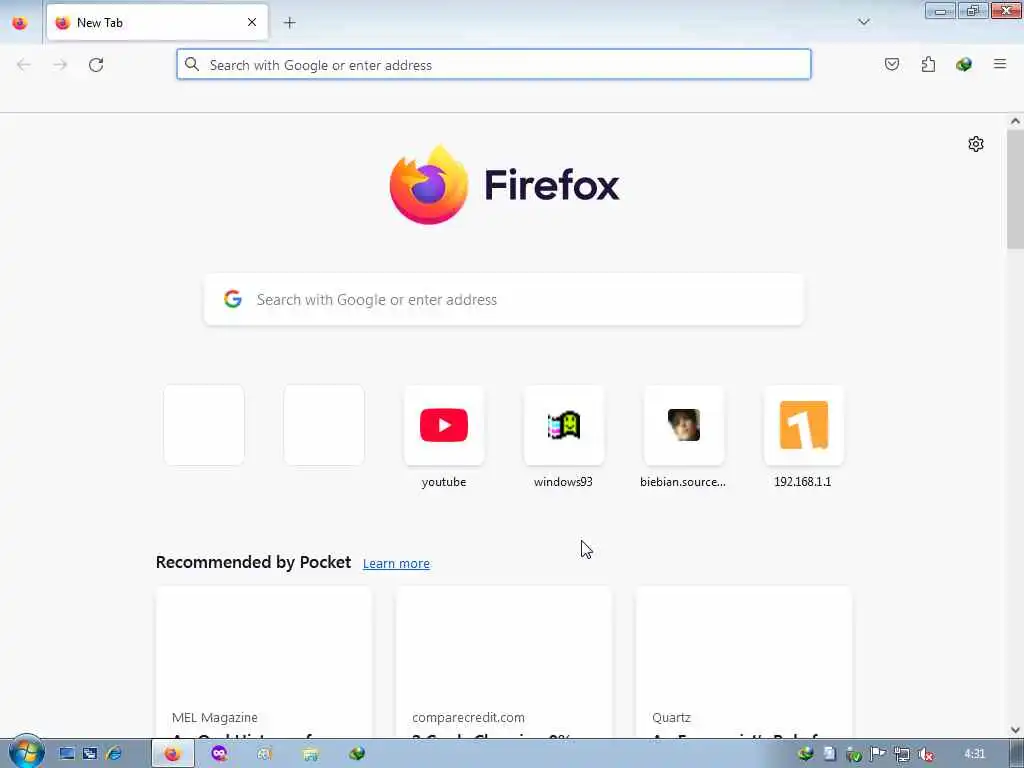The width and height of the screenshot is (1024, 768).
Task: Select the Firefox taskbar button
Action: click(x=172, y=754)
